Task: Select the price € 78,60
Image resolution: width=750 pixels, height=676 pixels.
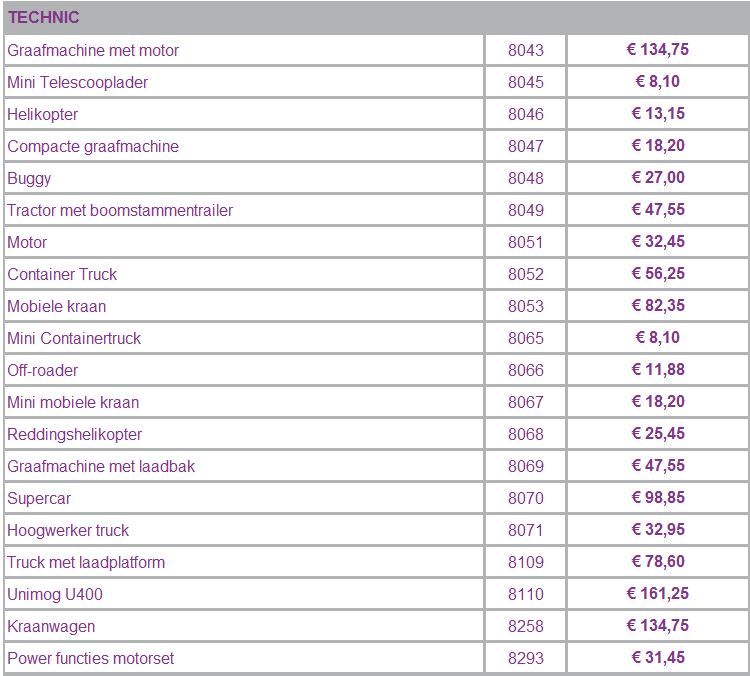Action: [x=658, y=563]
